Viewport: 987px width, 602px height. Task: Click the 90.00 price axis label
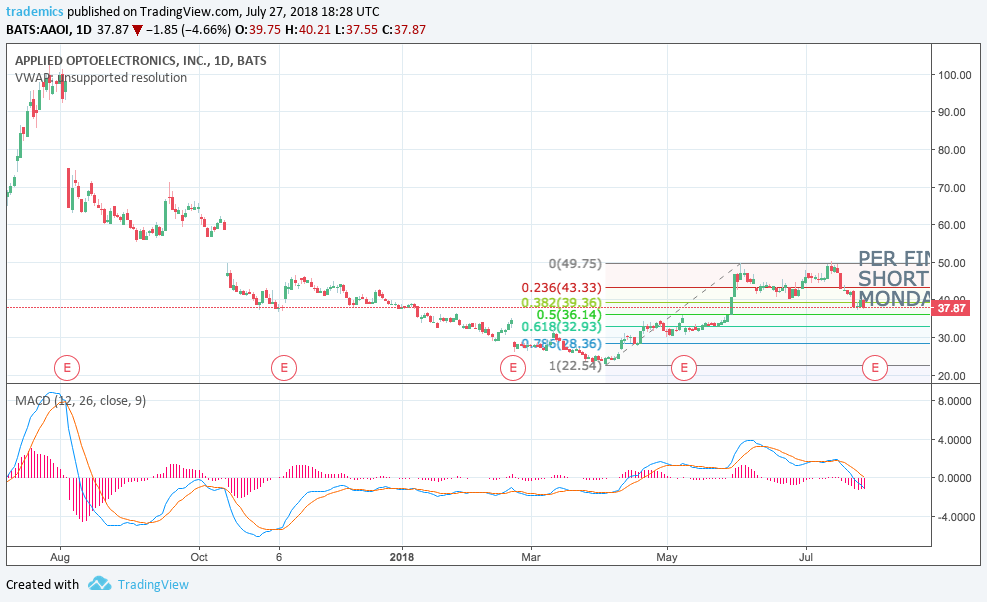951,112
